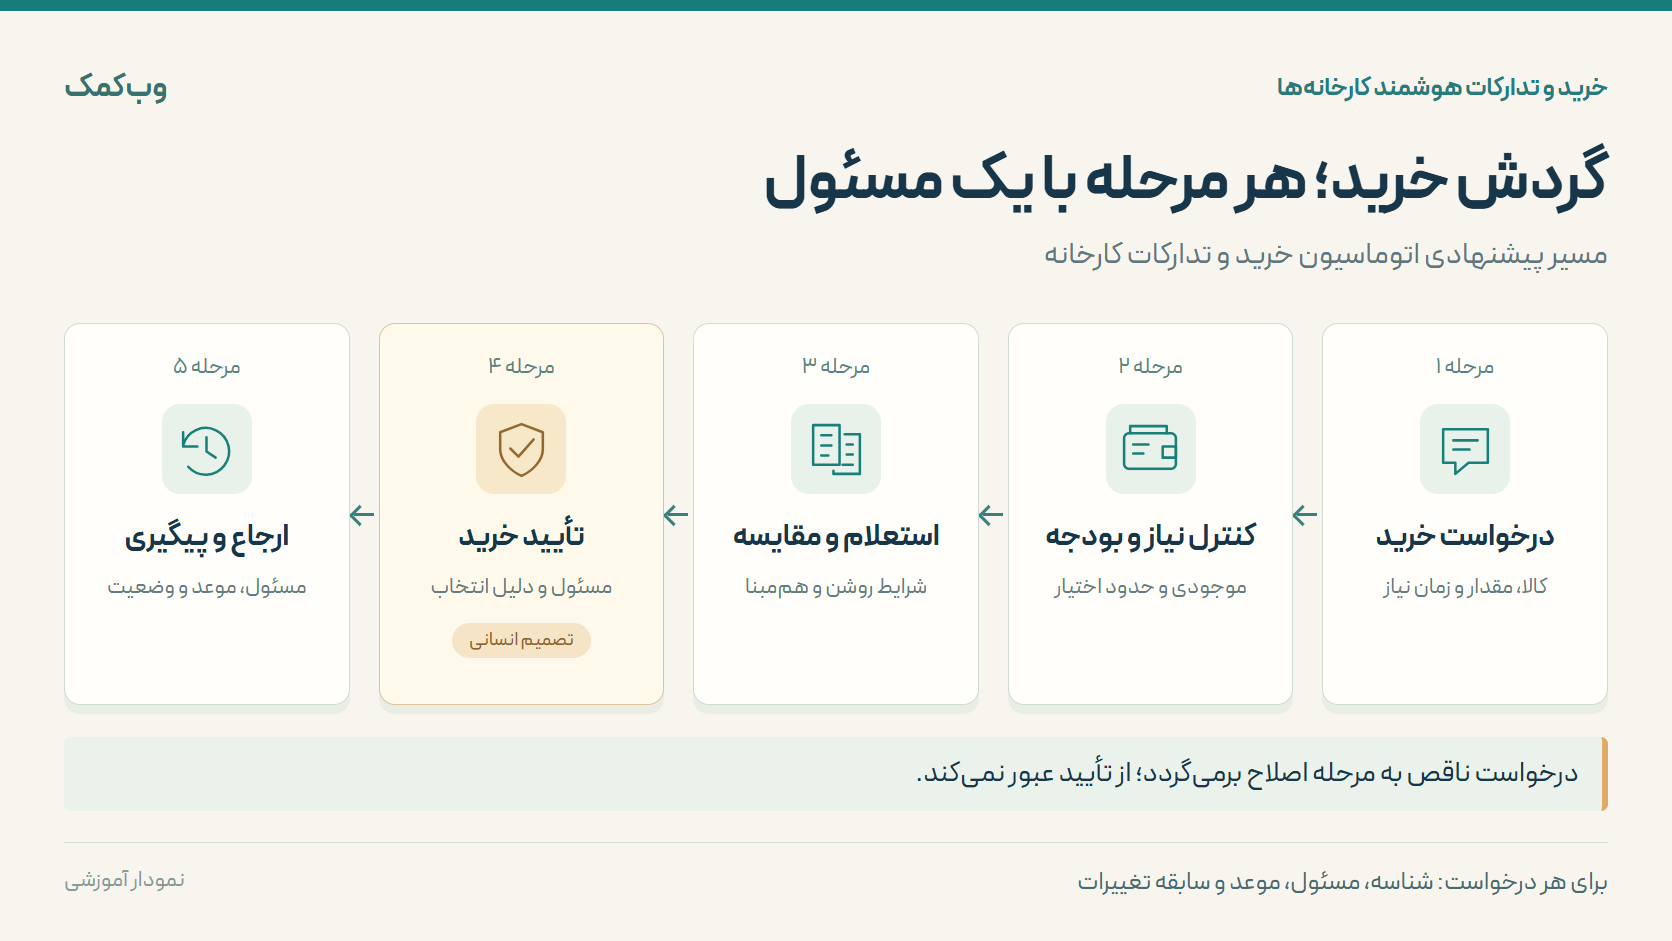Screen dimensions: 1672x941
Task: Click the 'مرحله ۳' step label
Action: [836, 367]
